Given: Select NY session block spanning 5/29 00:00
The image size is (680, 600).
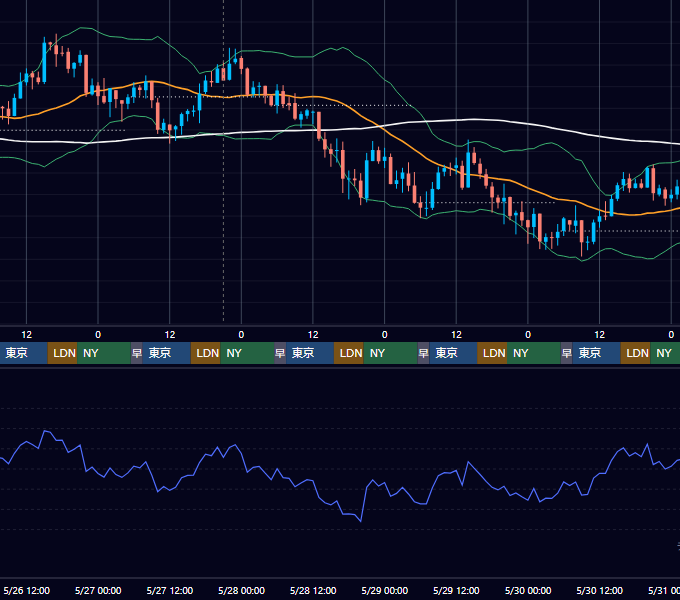Looking at the screenshot, I should [x=390, y=353].
